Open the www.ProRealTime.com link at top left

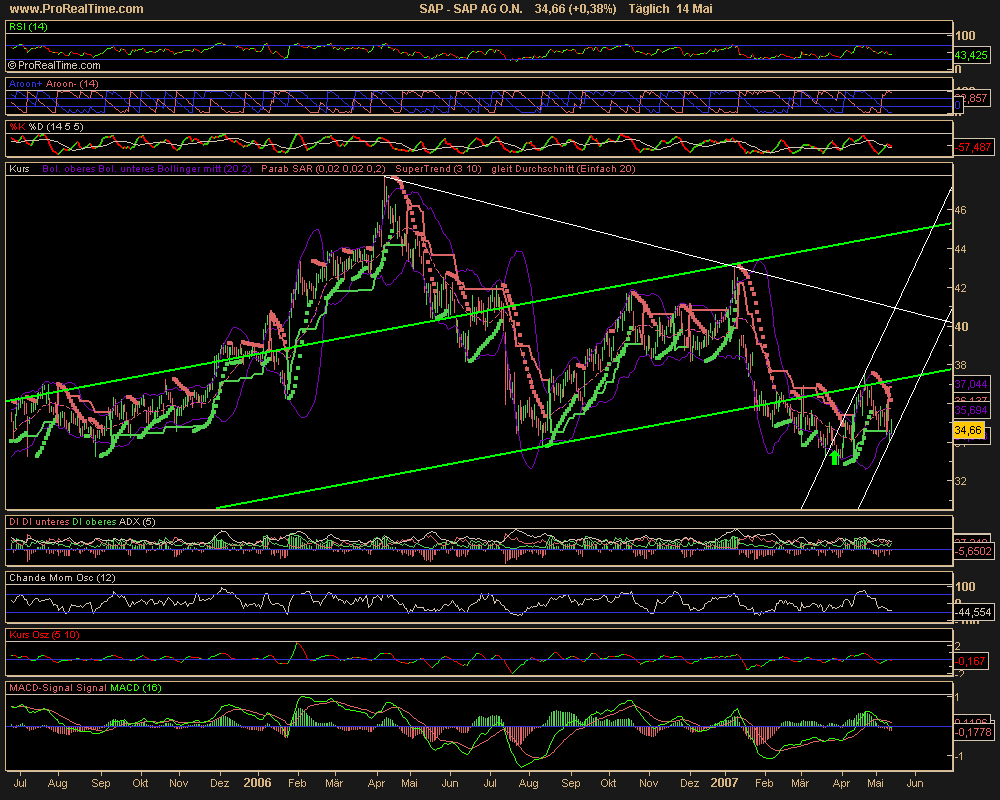[74, 9]
